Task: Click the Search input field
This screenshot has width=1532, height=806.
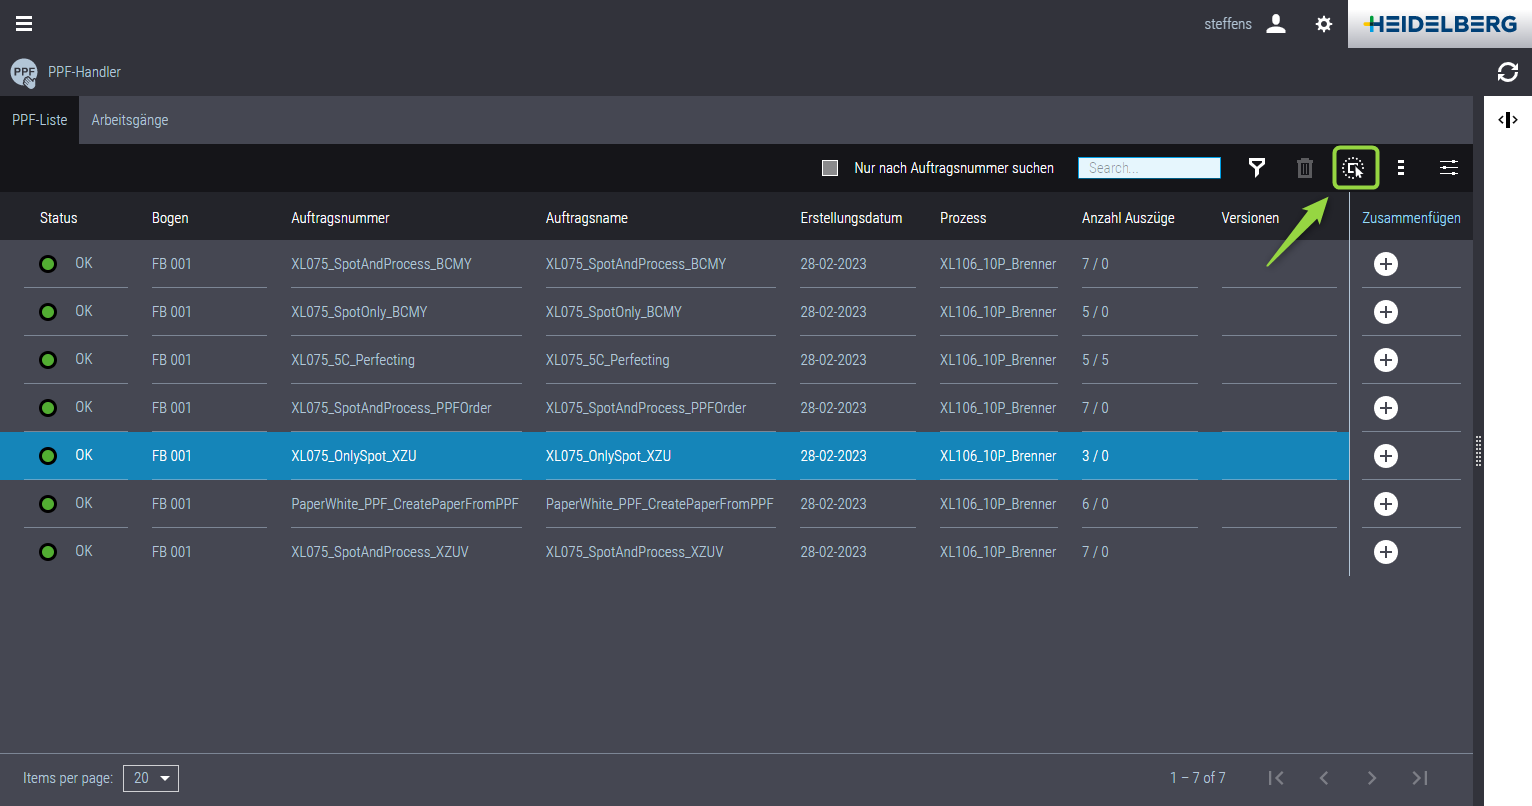Action: [1149, 168]
